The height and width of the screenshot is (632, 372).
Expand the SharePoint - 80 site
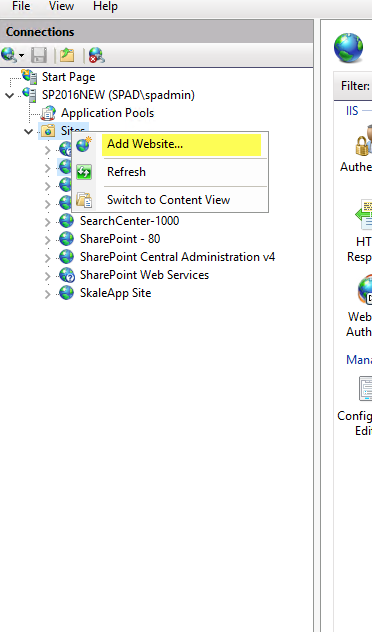pos(48,240)
